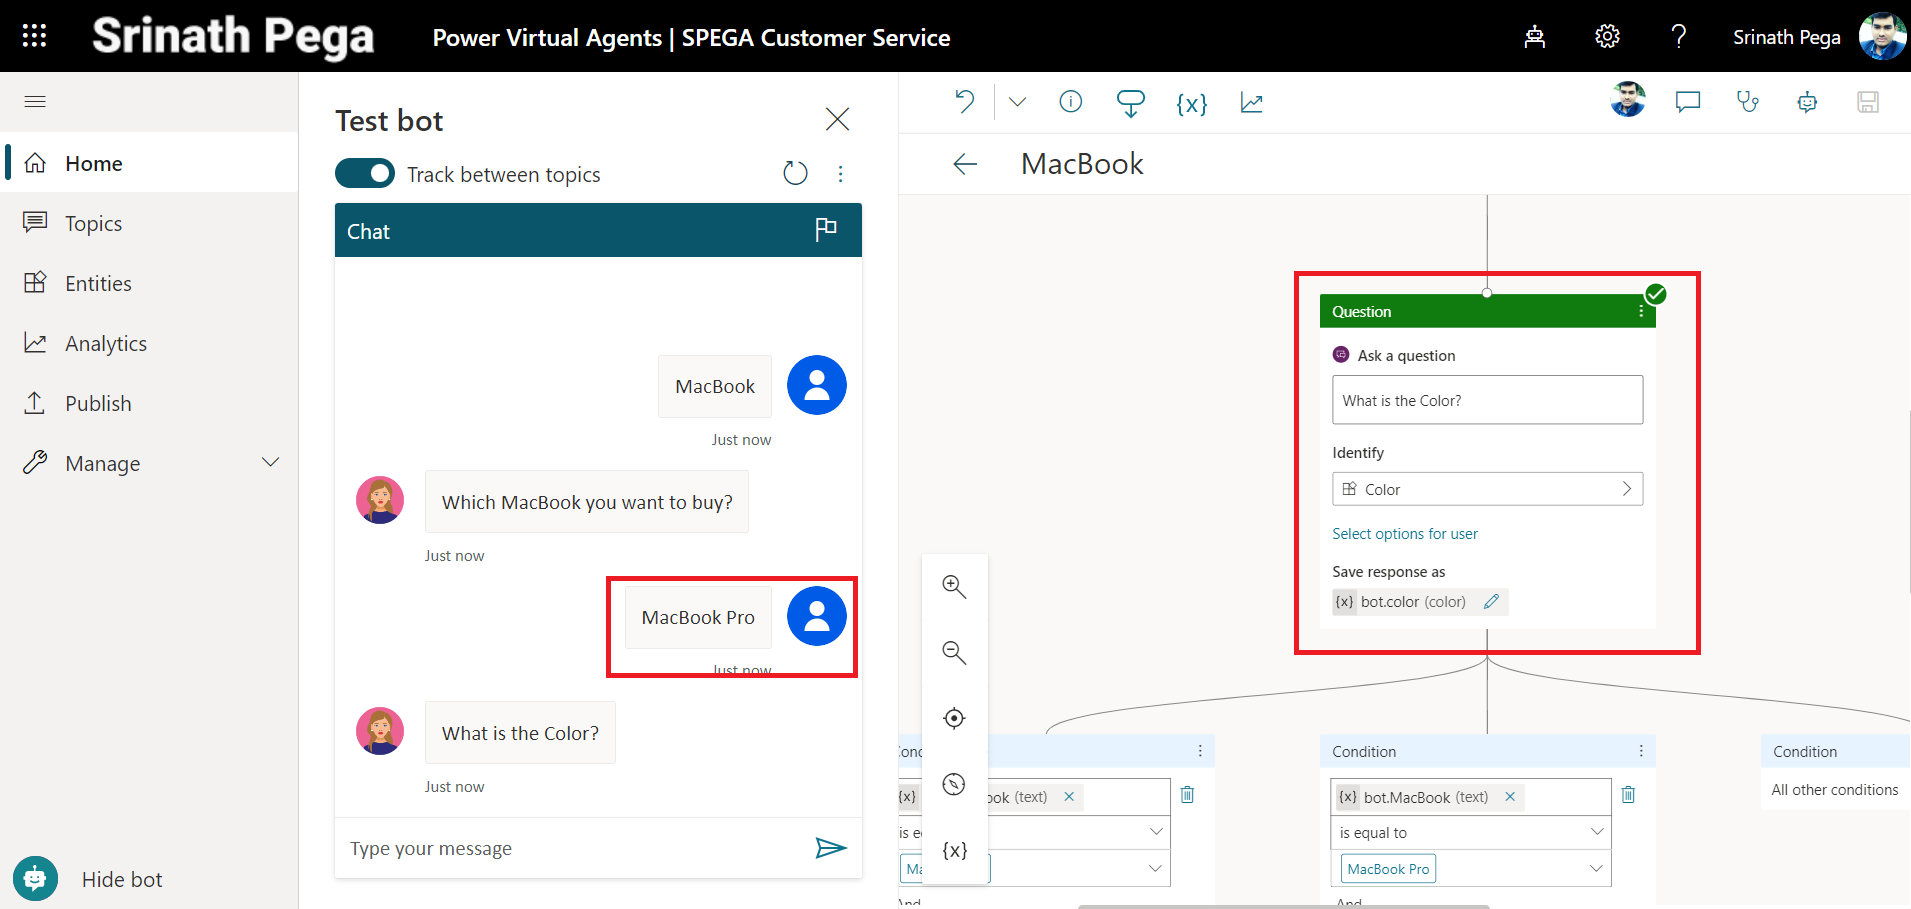Screen dimensions: 1911x909
Task: Send the chat message with arrow icon
Action: pyautogui.click(x=830, y=848)
